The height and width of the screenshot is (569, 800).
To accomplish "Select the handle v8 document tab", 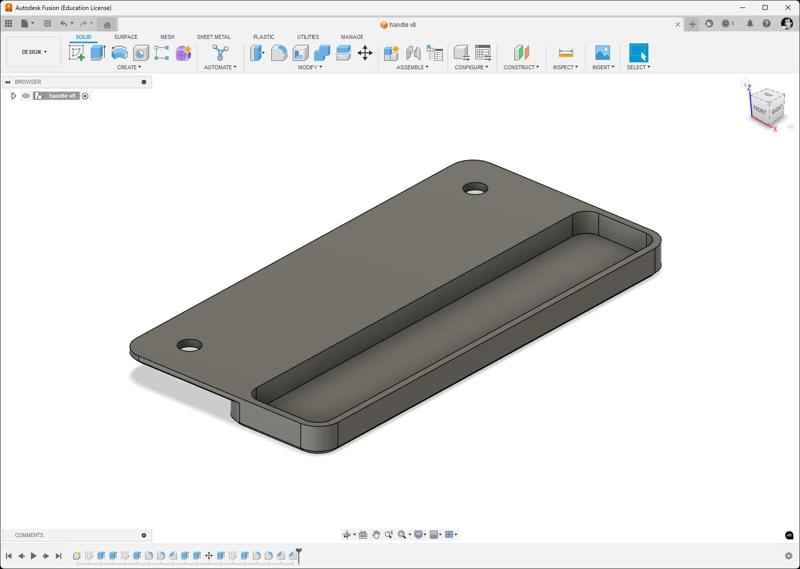I will [398, 24].
